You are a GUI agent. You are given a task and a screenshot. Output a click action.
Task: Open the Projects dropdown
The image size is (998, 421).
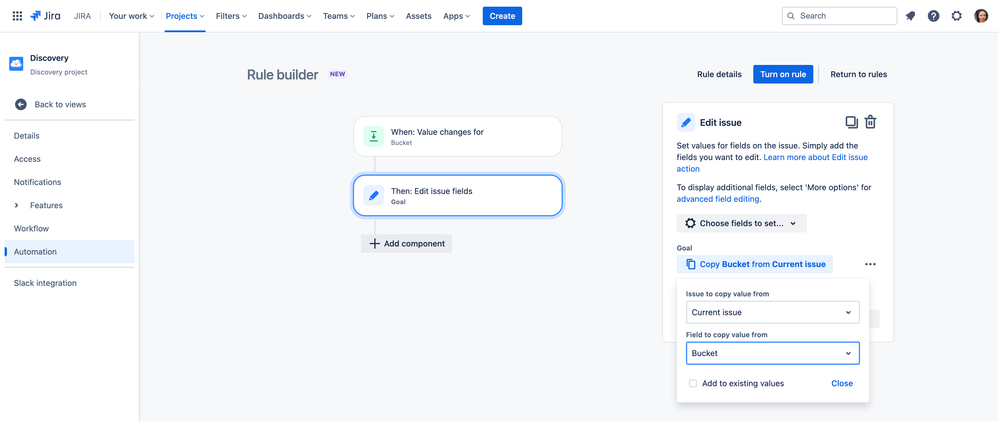click(x=185, y=16)
